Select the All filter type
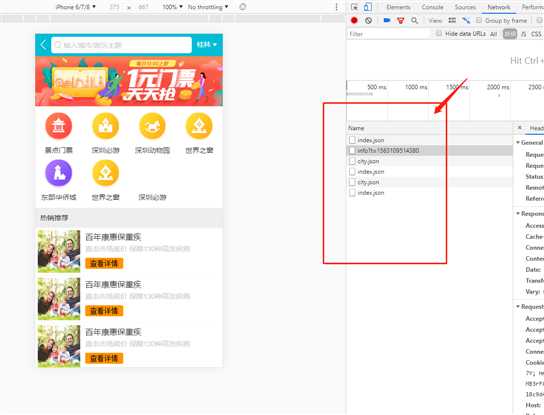This screenshot has height=415, width=544. point(494,34)
